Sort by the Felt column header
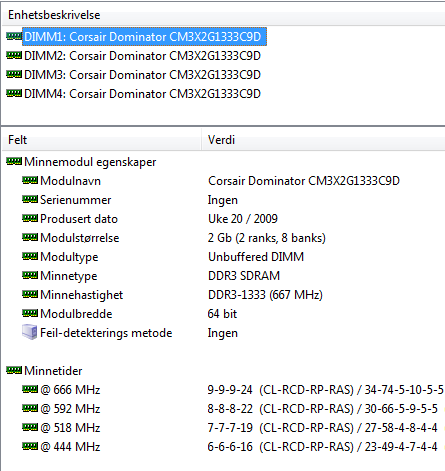 (101, 140)
